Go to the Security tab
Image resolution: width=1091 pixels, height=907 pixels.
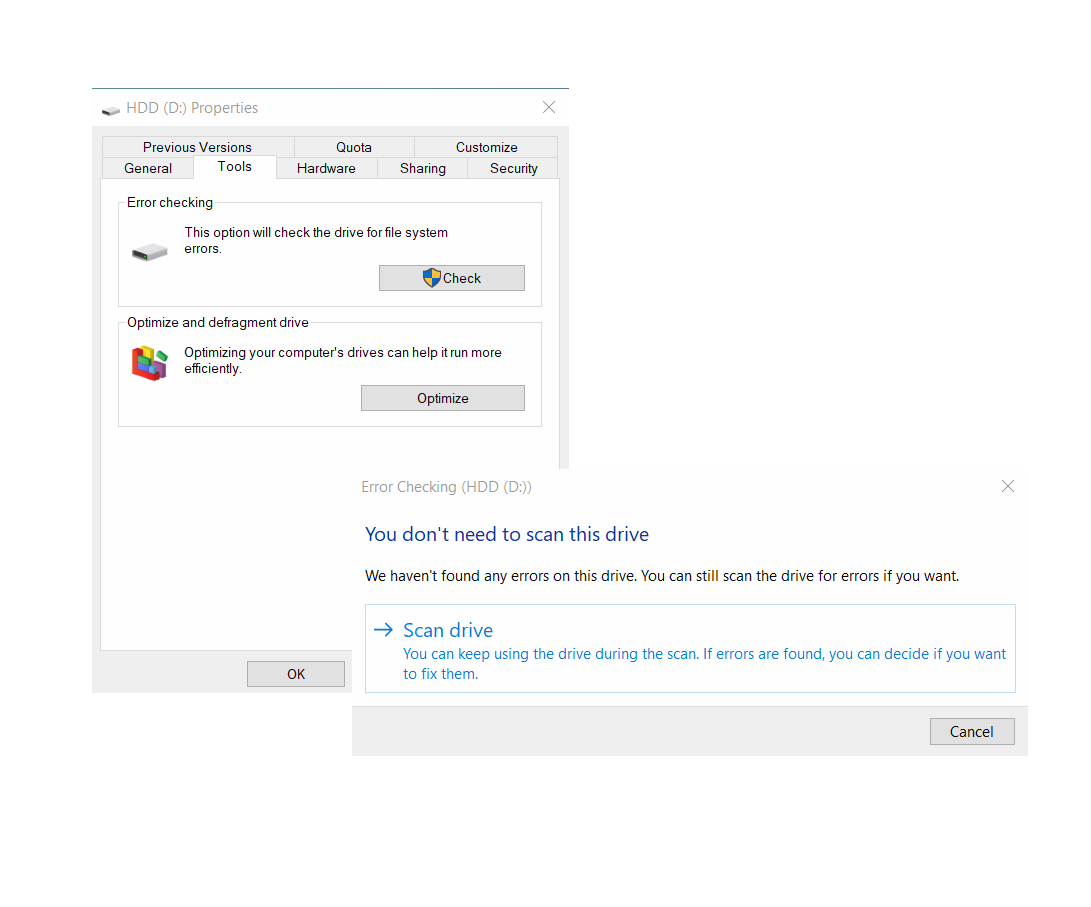click(x=513, y=168)
